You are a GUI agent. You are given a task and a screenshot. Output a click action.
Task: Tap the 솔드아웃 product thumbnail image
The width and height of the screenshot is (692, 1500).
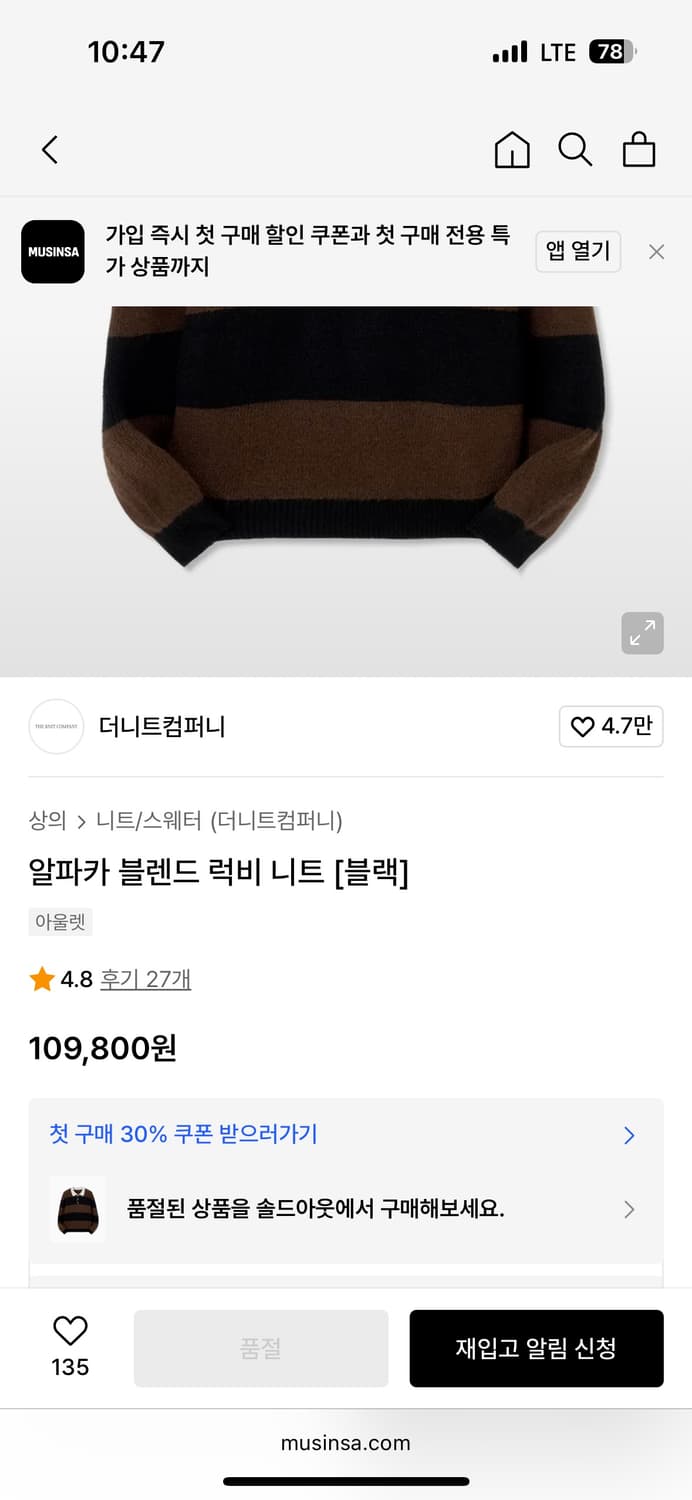tap(77, 1209)
